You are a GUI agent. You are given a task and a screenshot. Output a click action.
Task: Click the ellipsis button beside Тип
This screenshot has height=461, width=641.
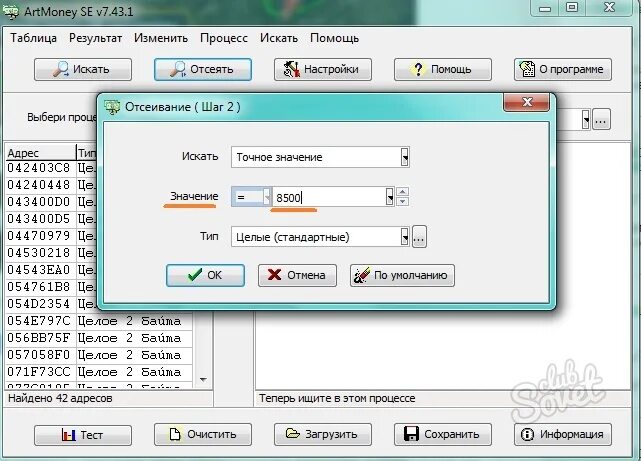click(419, 237)
